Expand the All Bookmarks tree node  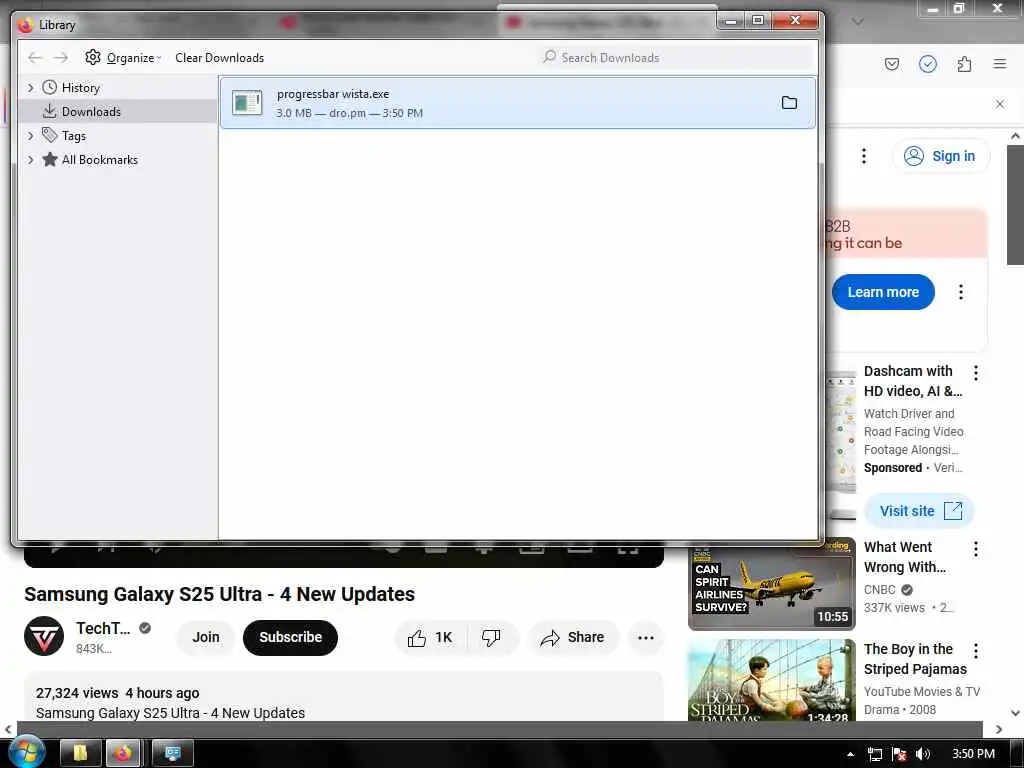[x=30, y=160]
